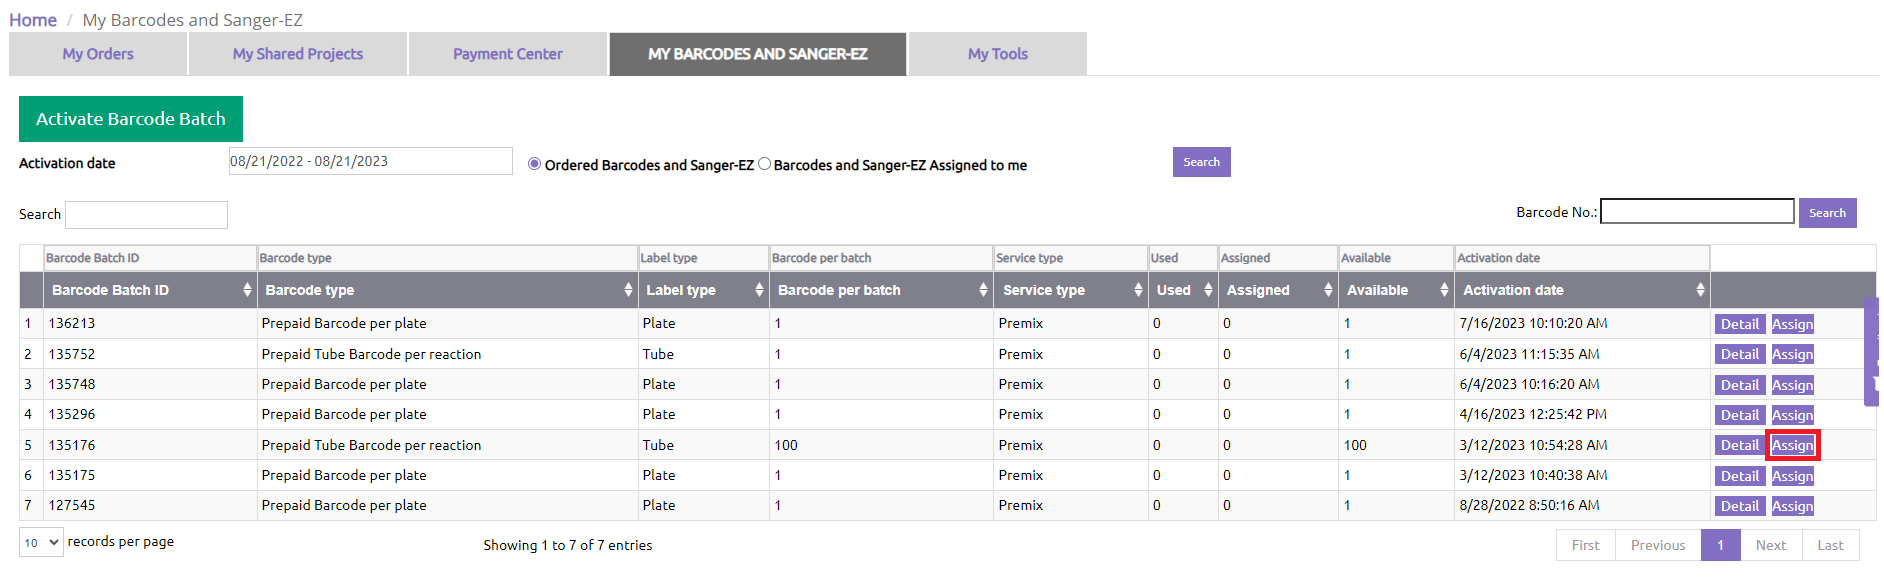Screen dimensions: 1884x579
Task: Click the Barcode No. input field
Action: (x=1697, y=211)
